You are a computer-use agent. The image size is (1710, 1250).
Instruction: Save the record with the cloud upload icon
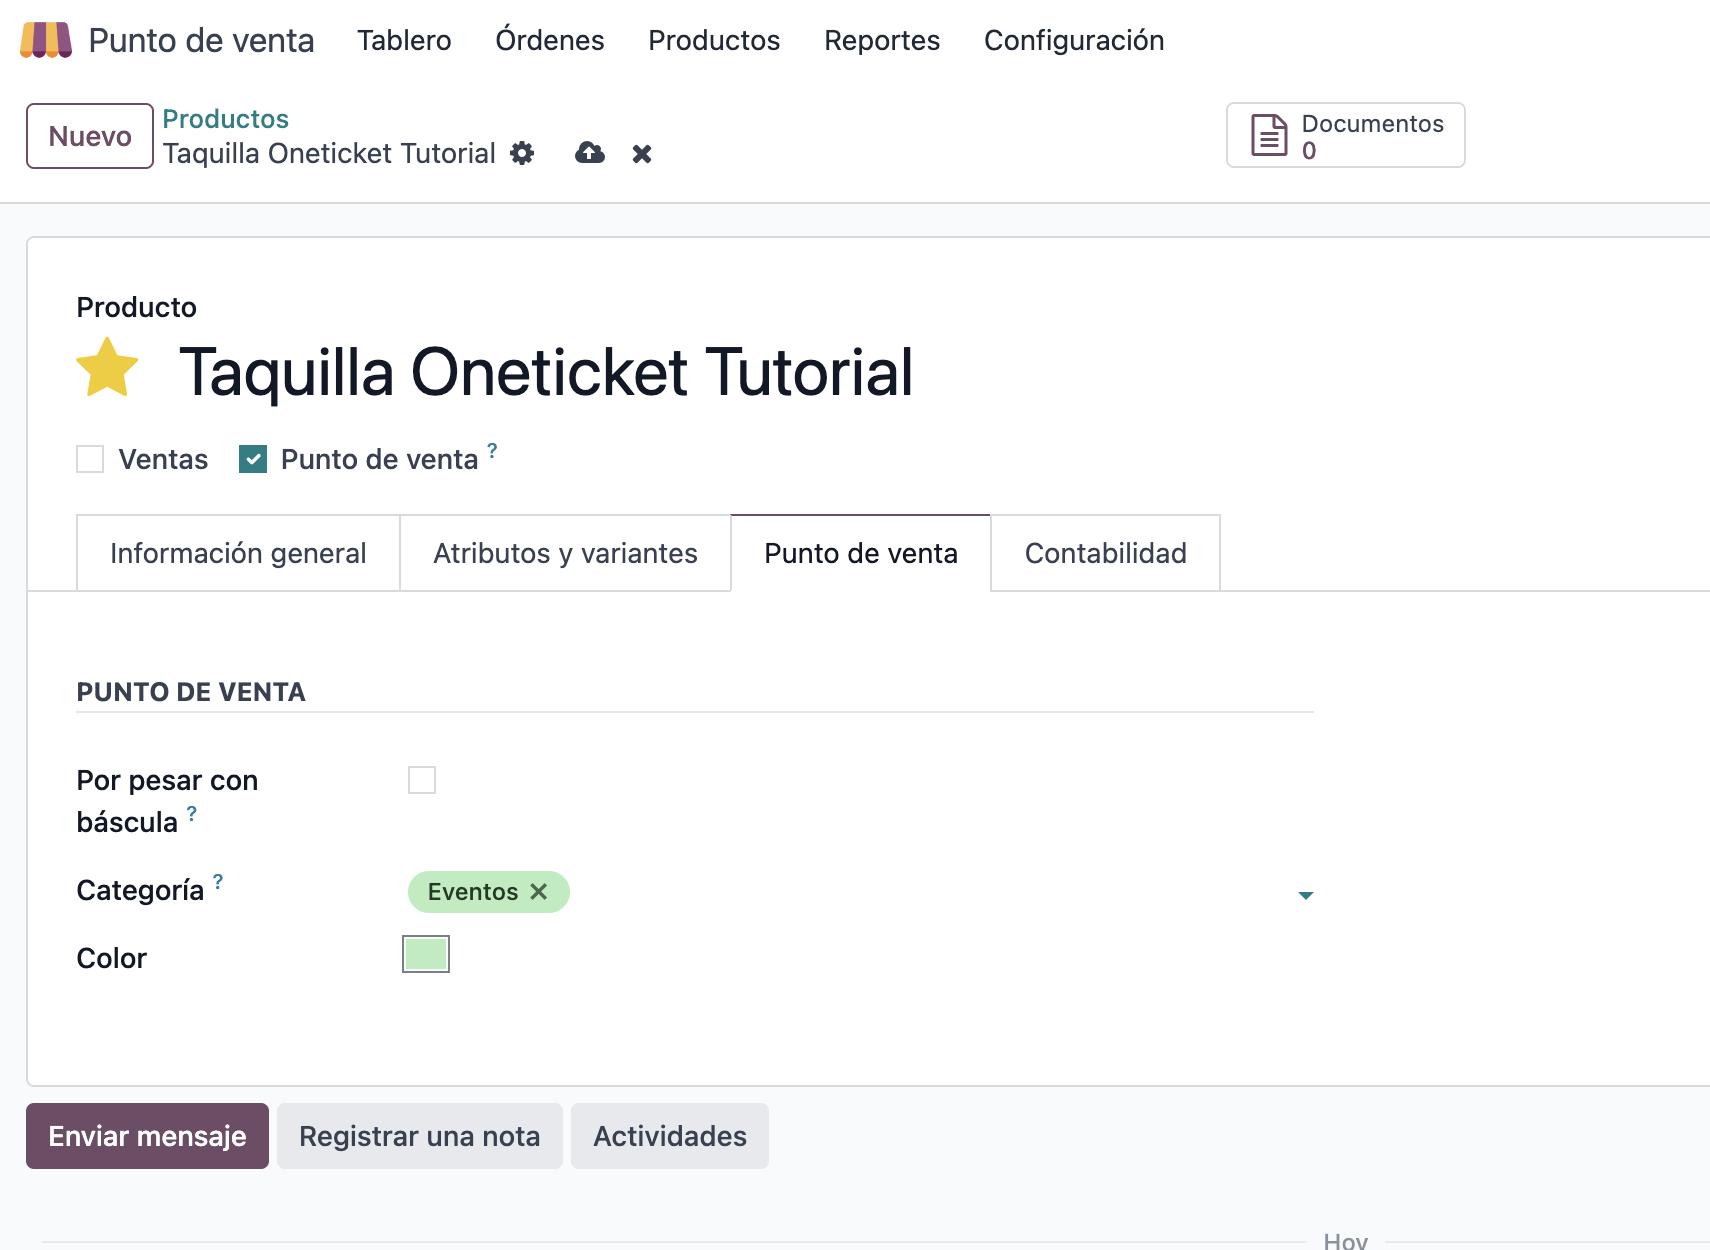click(x=590, y=153)
